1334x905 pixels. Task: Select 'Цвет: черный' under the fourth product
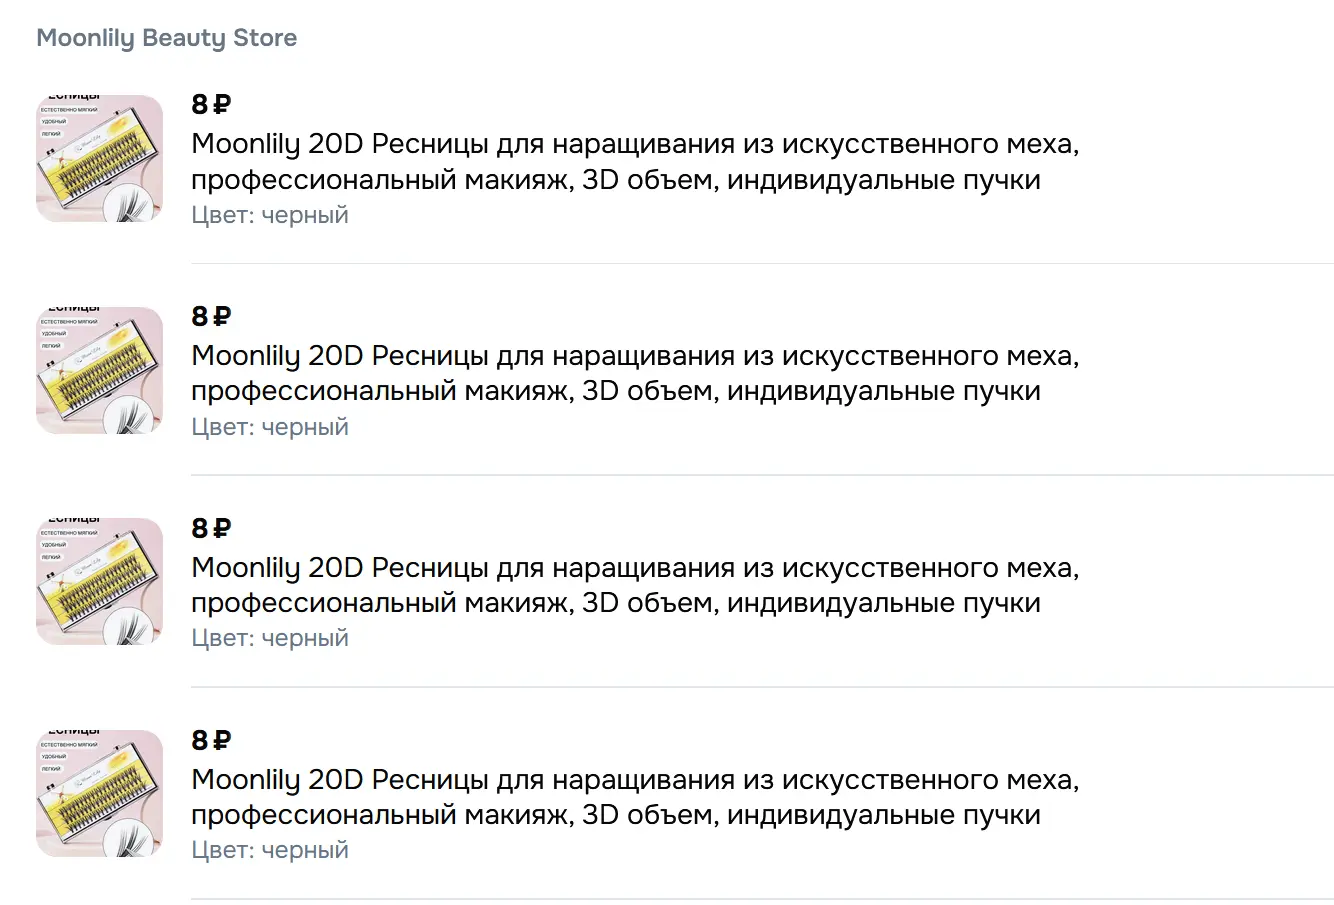pos(270,850)
